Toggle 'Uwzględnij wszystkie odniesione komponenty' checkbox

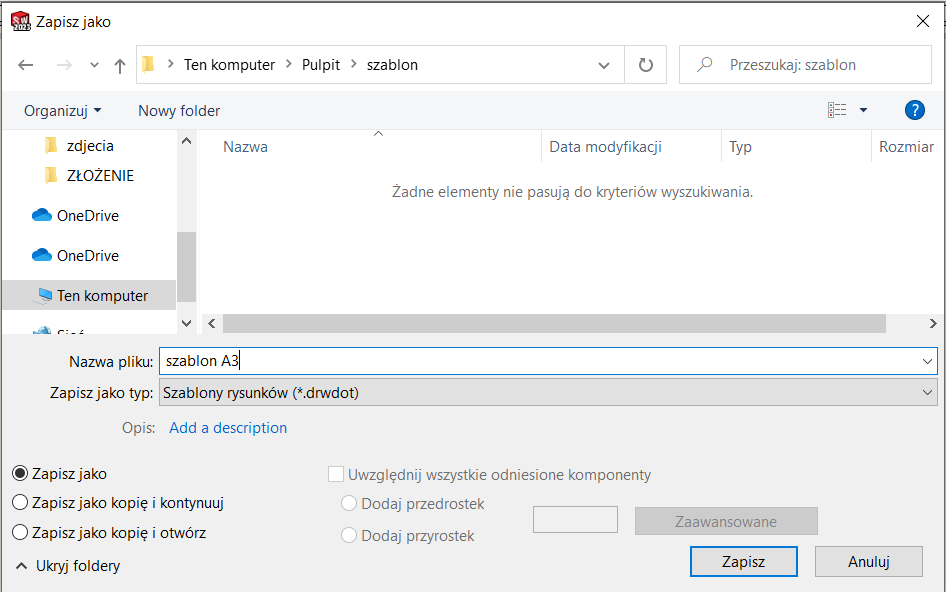(x=336, y=474)
